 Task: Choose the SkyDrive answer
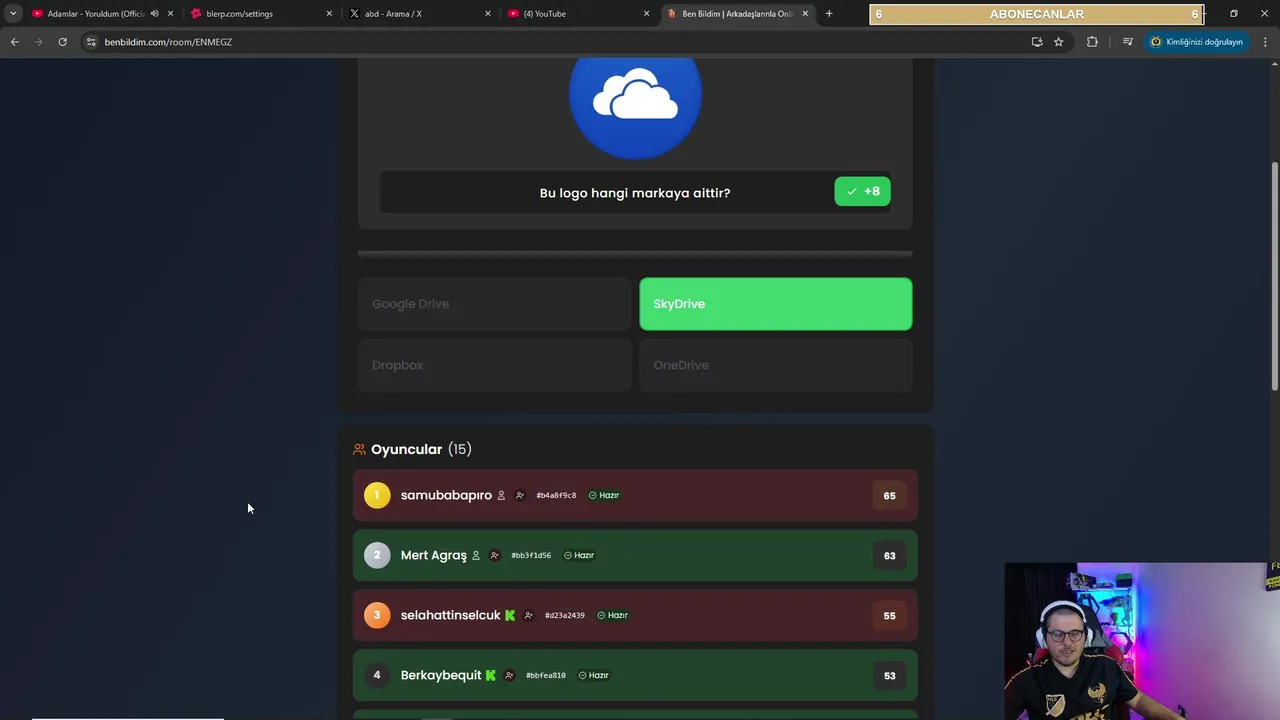[x=775, y=304]
